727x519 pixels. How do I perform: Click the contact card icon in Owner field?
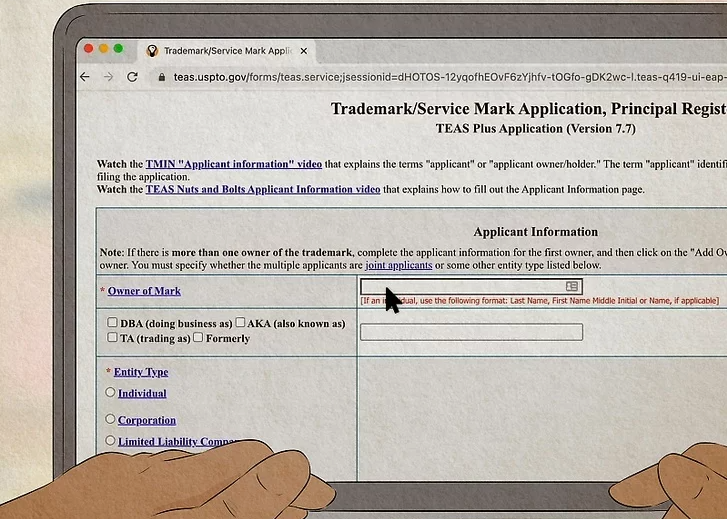[572, 286]
